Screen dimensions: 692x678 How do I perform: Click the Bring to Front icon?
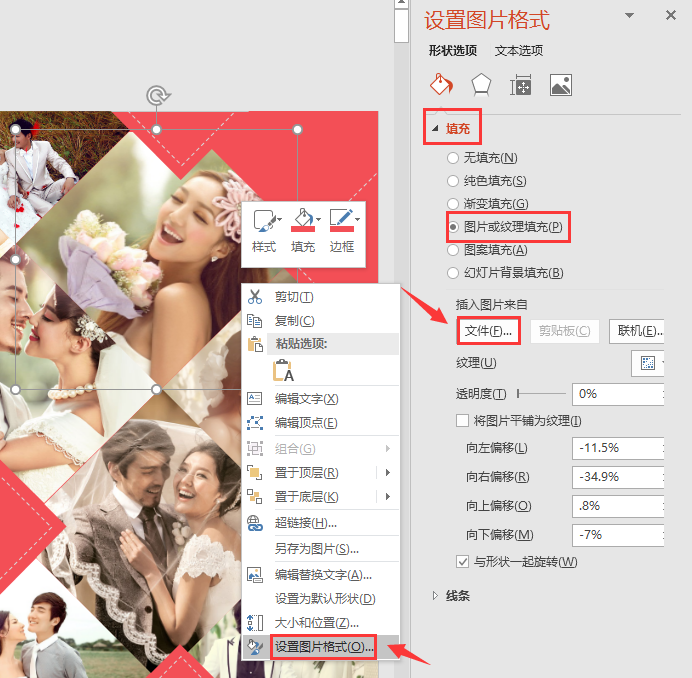(x=255, y=472)
